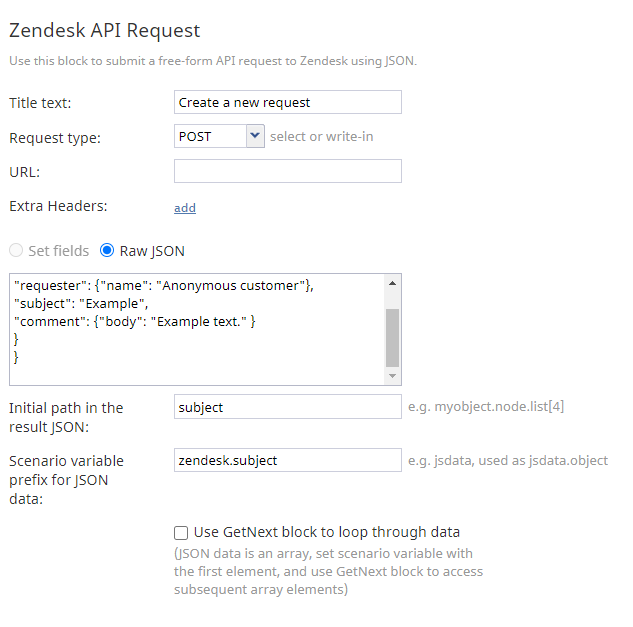The image size is (633, 627).
Task: Click the scrollbar track above the thumb
Action: (x=392, y=300)
